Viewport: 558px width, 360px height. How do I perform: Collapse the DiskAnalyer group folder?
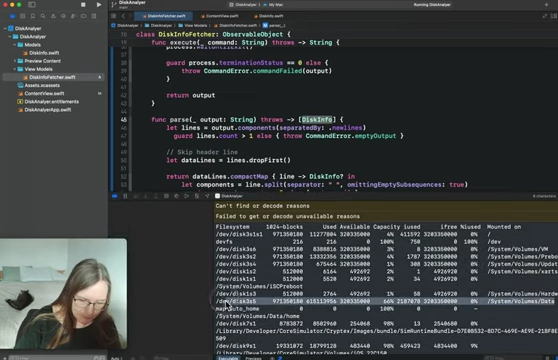[x=10, y=37]
